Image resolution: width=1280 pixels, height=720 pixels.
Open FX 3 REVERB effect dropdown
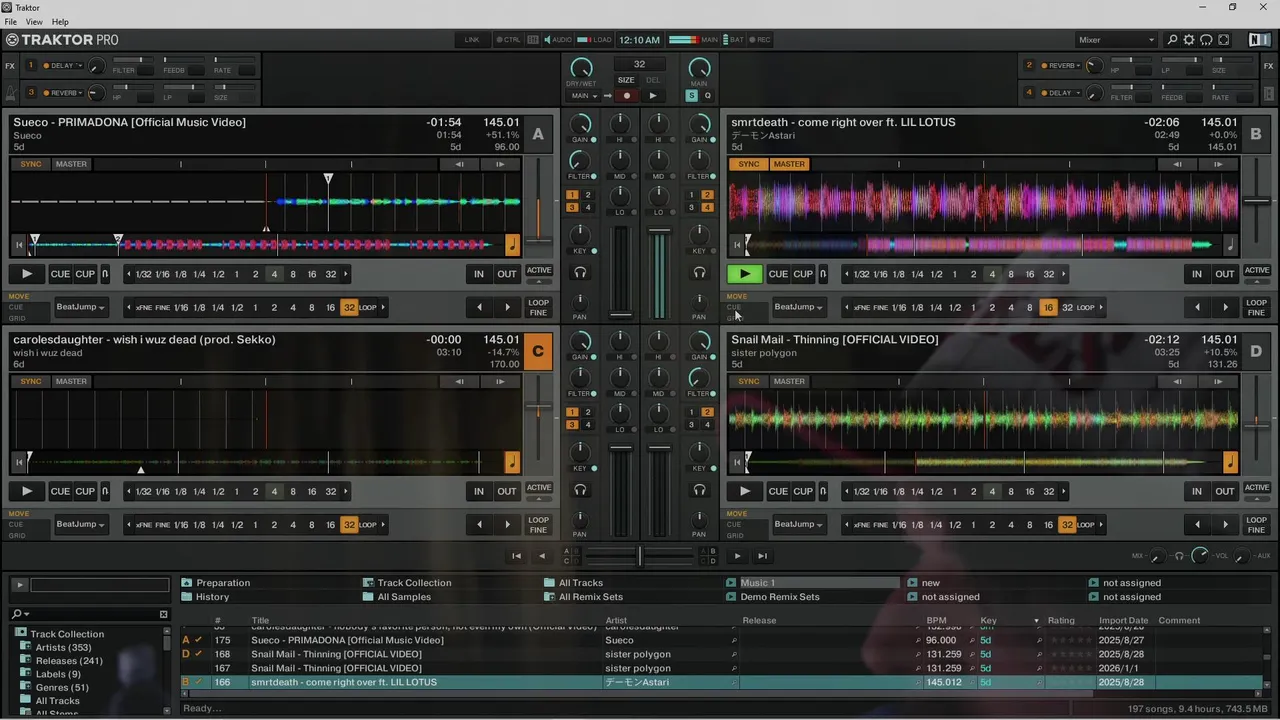pyautogui.click(x=62, y=93)
